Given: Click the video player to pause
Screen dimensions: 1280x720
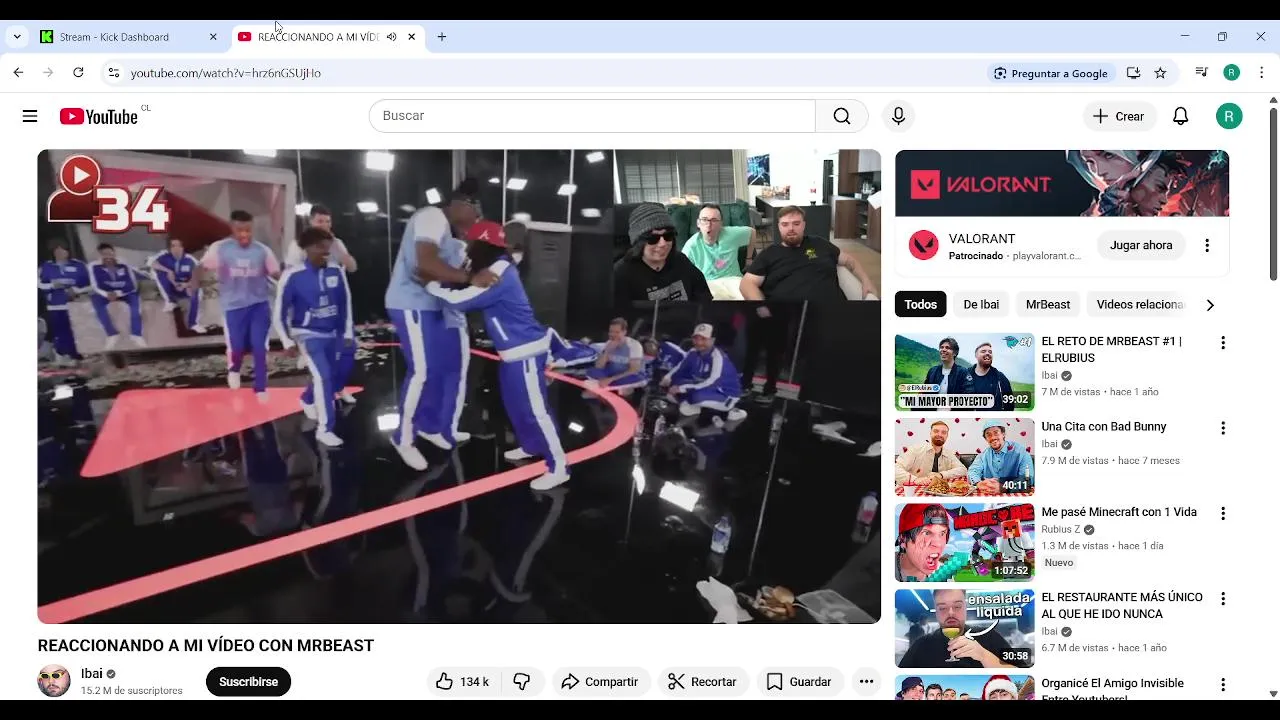Looking at the screenshot, I should [459, 386].
